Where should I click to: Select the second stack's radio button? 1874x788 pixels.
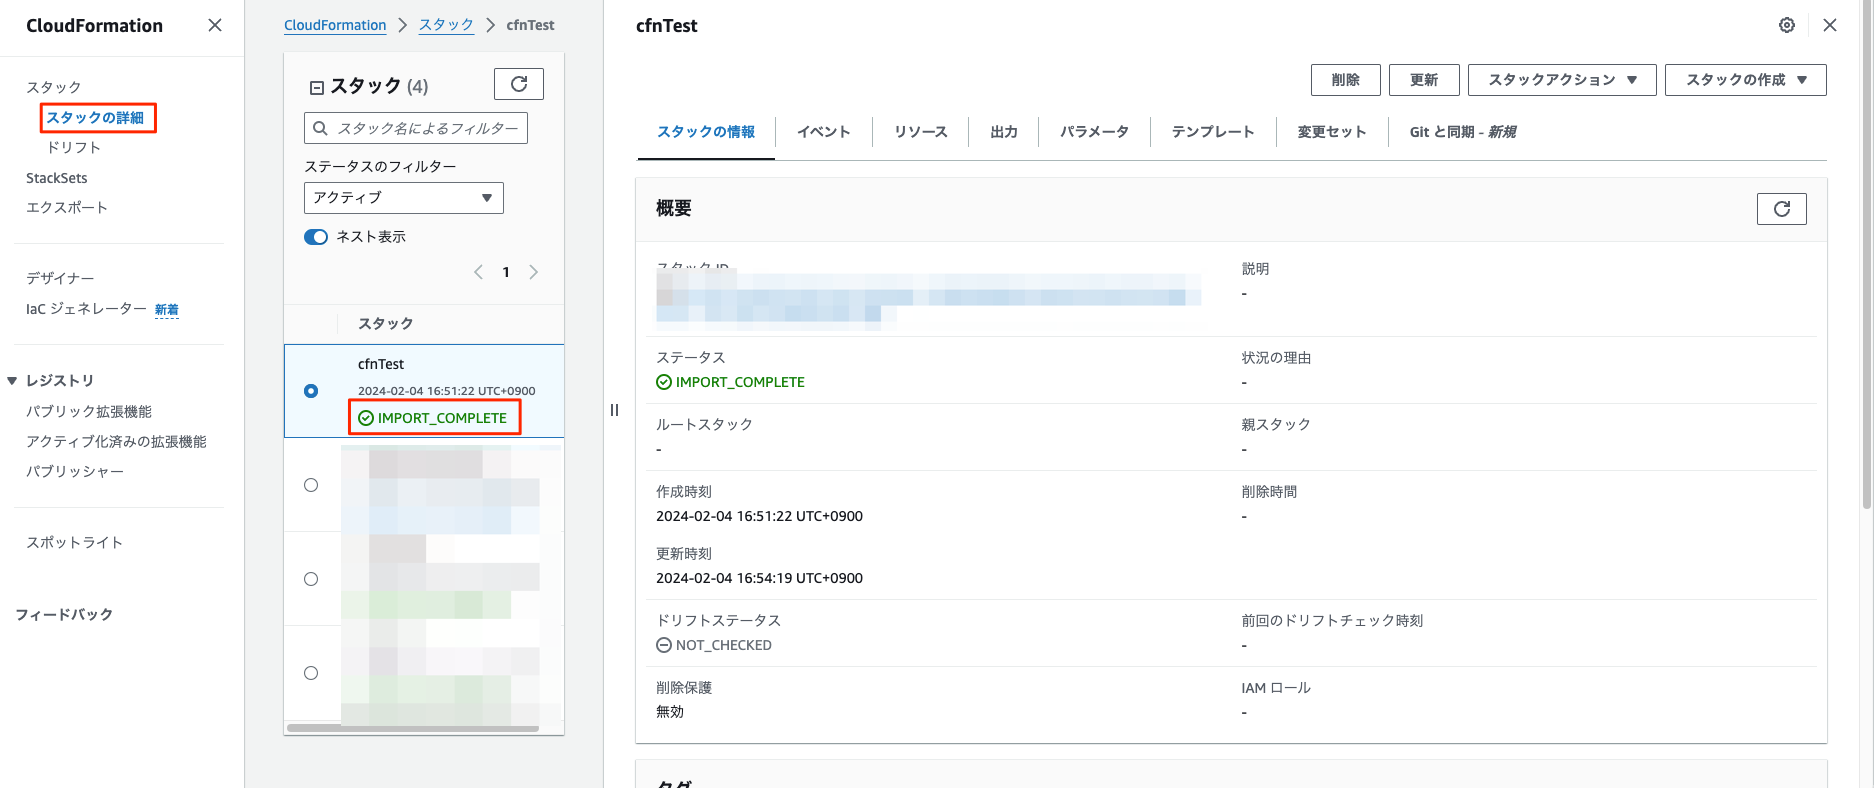tap(311, 485)
